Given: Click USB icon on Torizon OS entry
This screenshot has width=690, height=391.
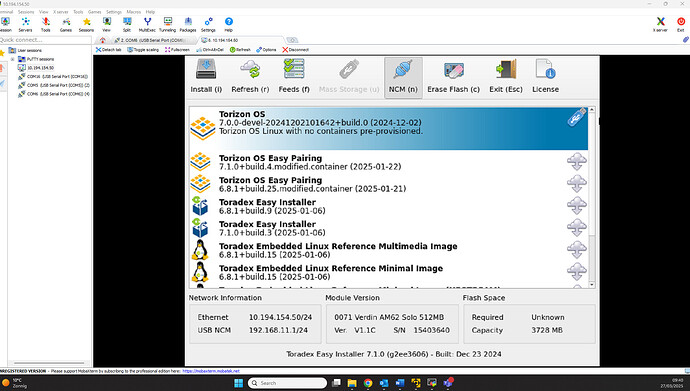Looking at the screenshot, I should click(x=577, y=117).
